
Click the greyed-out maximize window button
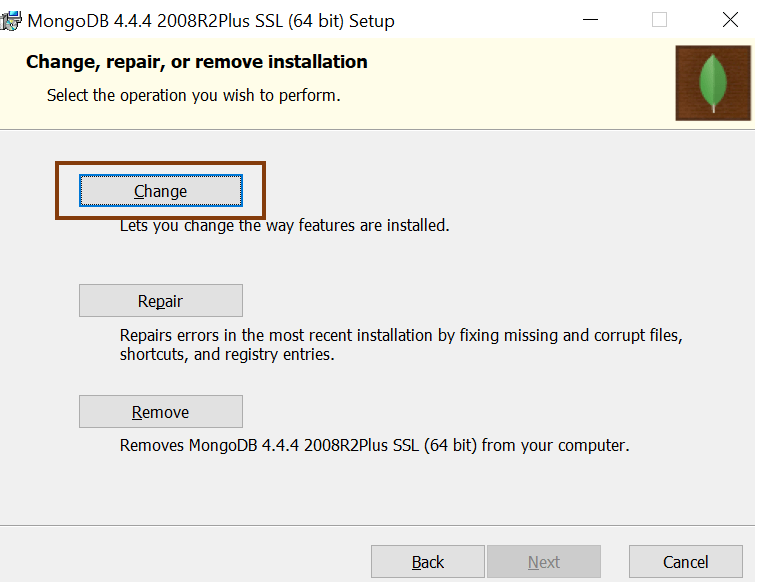coord(659,20)
